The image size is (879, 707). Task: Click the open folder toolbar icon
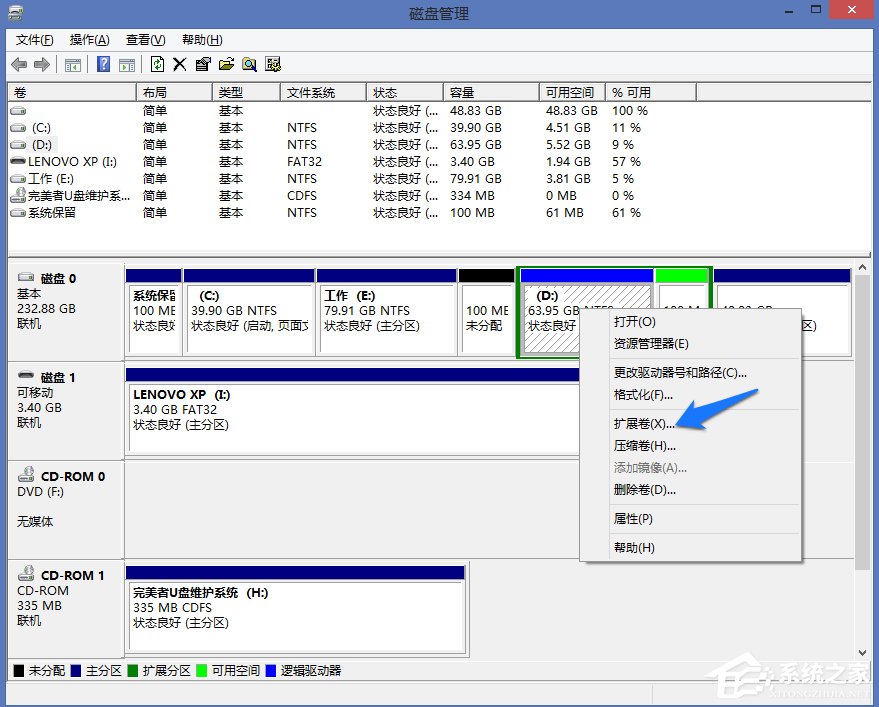[226, 64]
